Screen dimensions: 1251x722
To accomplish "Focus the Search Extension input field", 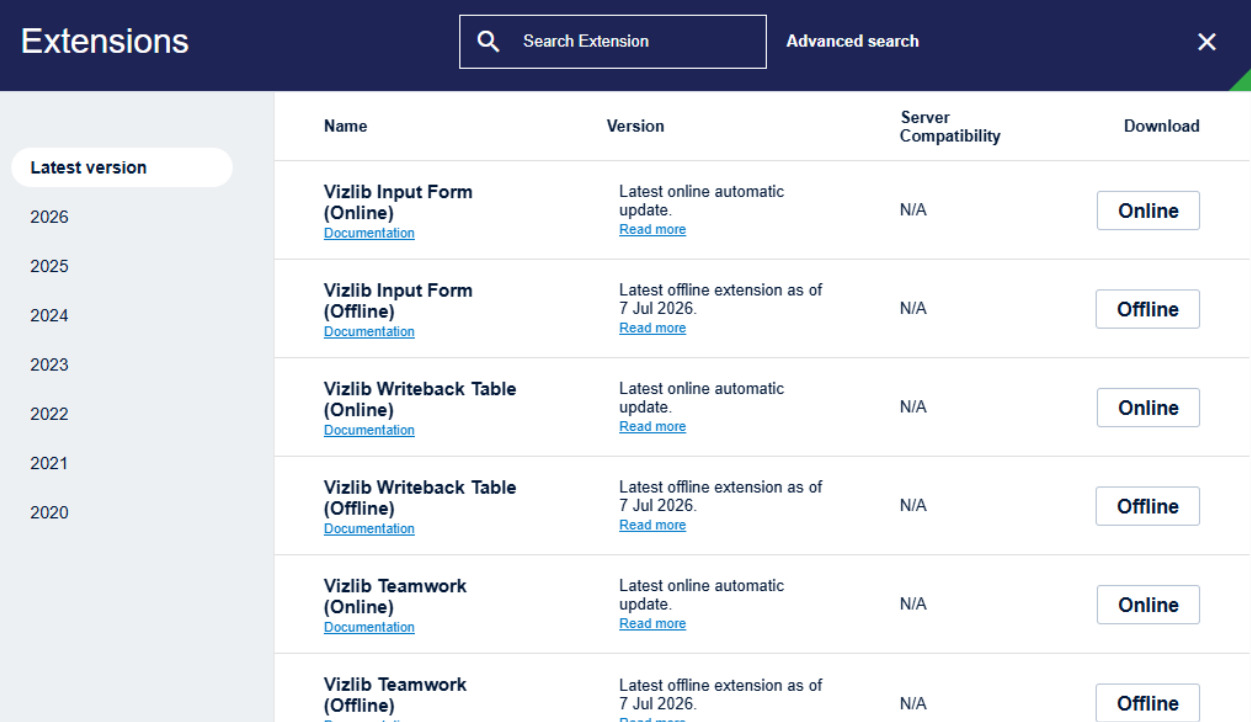I will click(x=613, y=41).
